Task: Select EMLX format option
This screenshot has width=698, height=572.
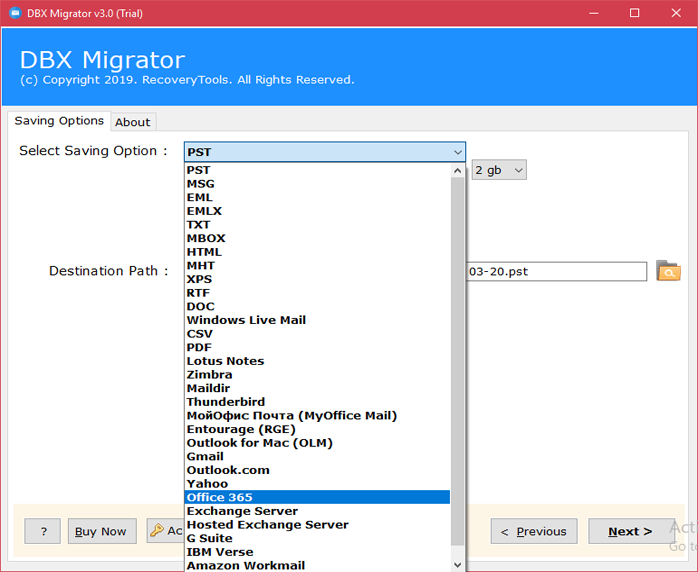Action: pyautogui.click(x=317, y=211)
